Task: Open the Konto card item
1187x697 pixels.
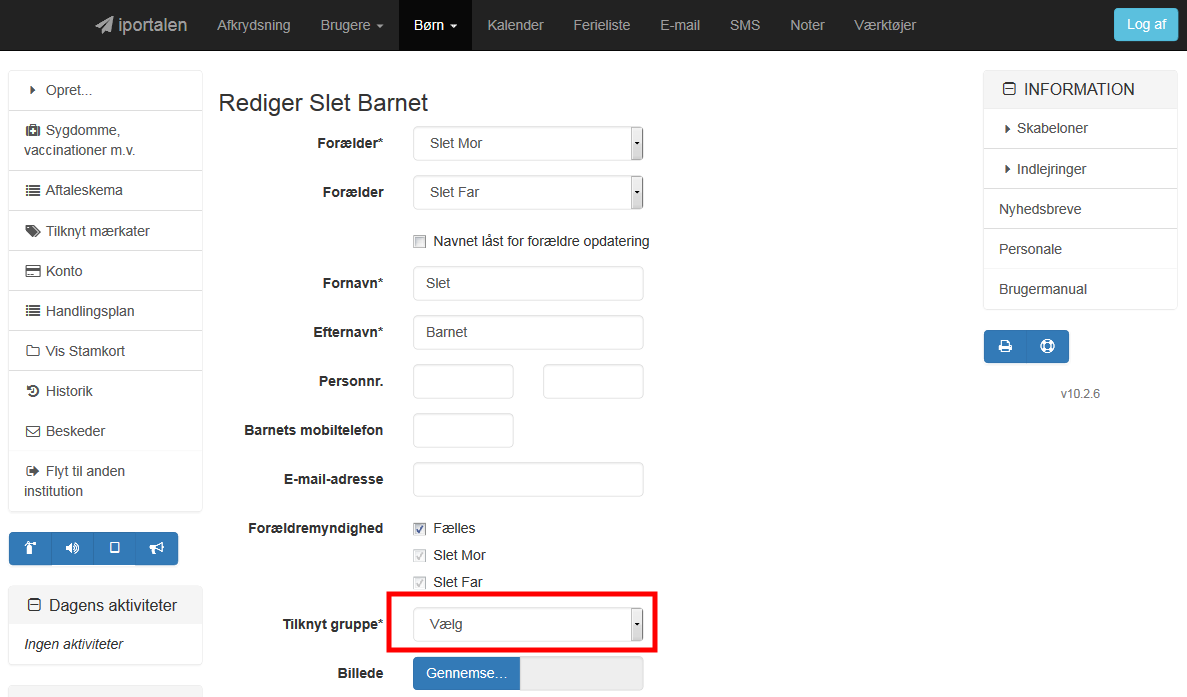Action: 105,271
